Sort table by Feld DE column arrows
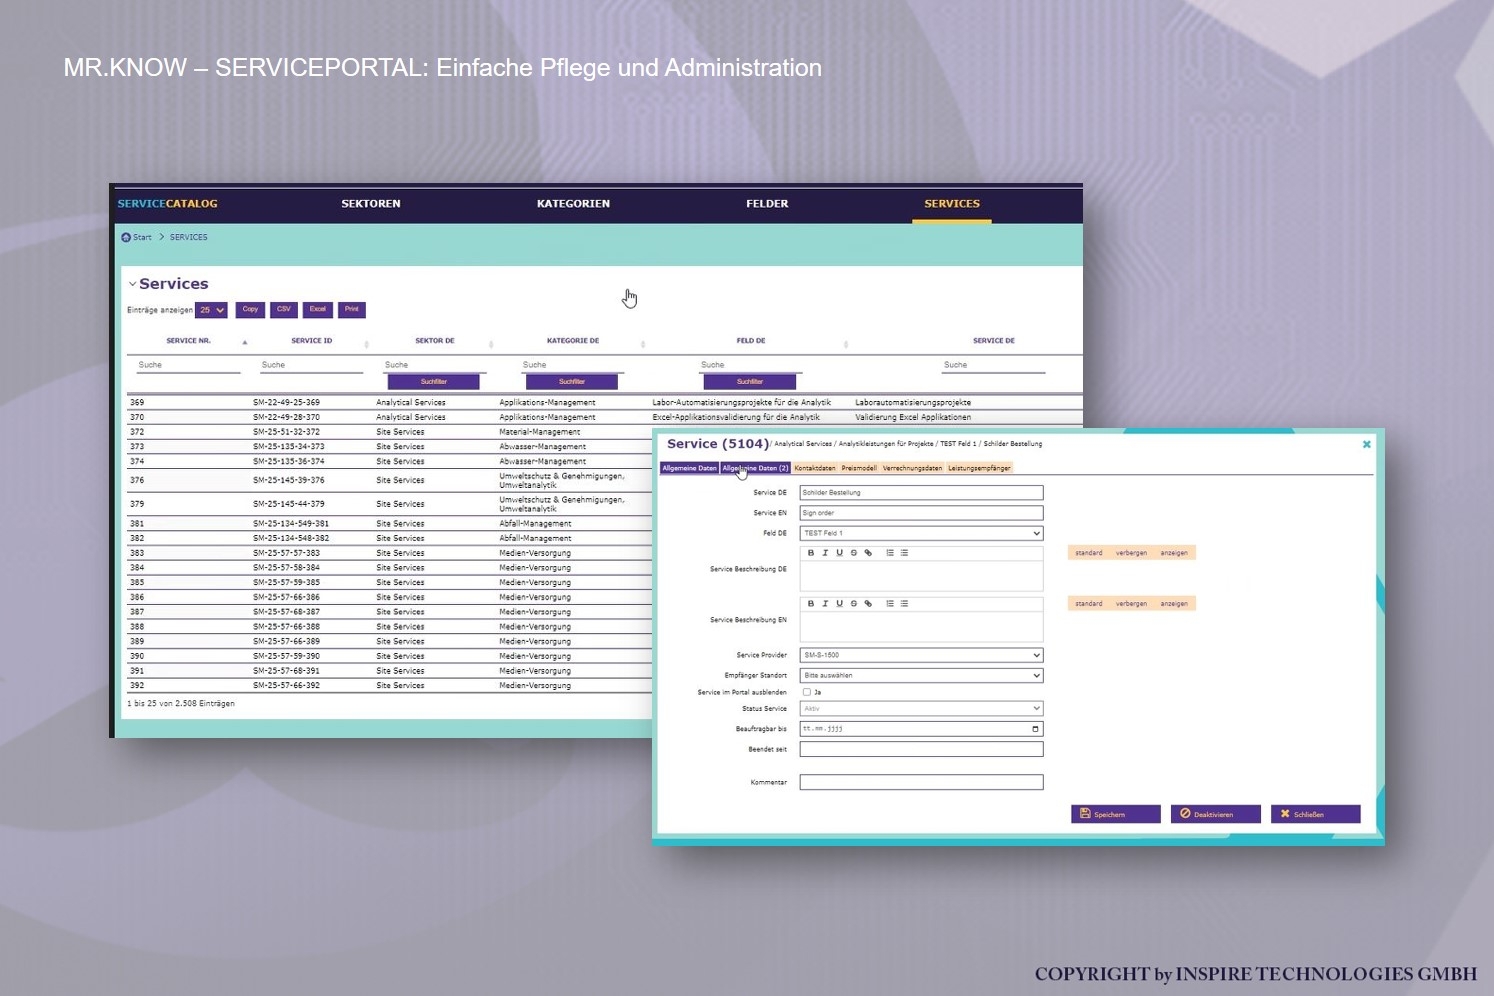 (845, 344)
